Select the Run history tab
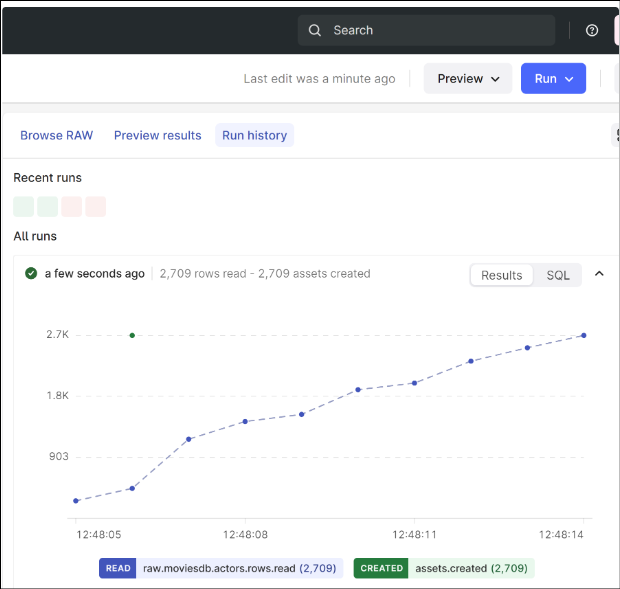Image resolution: width=620 pixels, height=589 pixels. point(254,135)
